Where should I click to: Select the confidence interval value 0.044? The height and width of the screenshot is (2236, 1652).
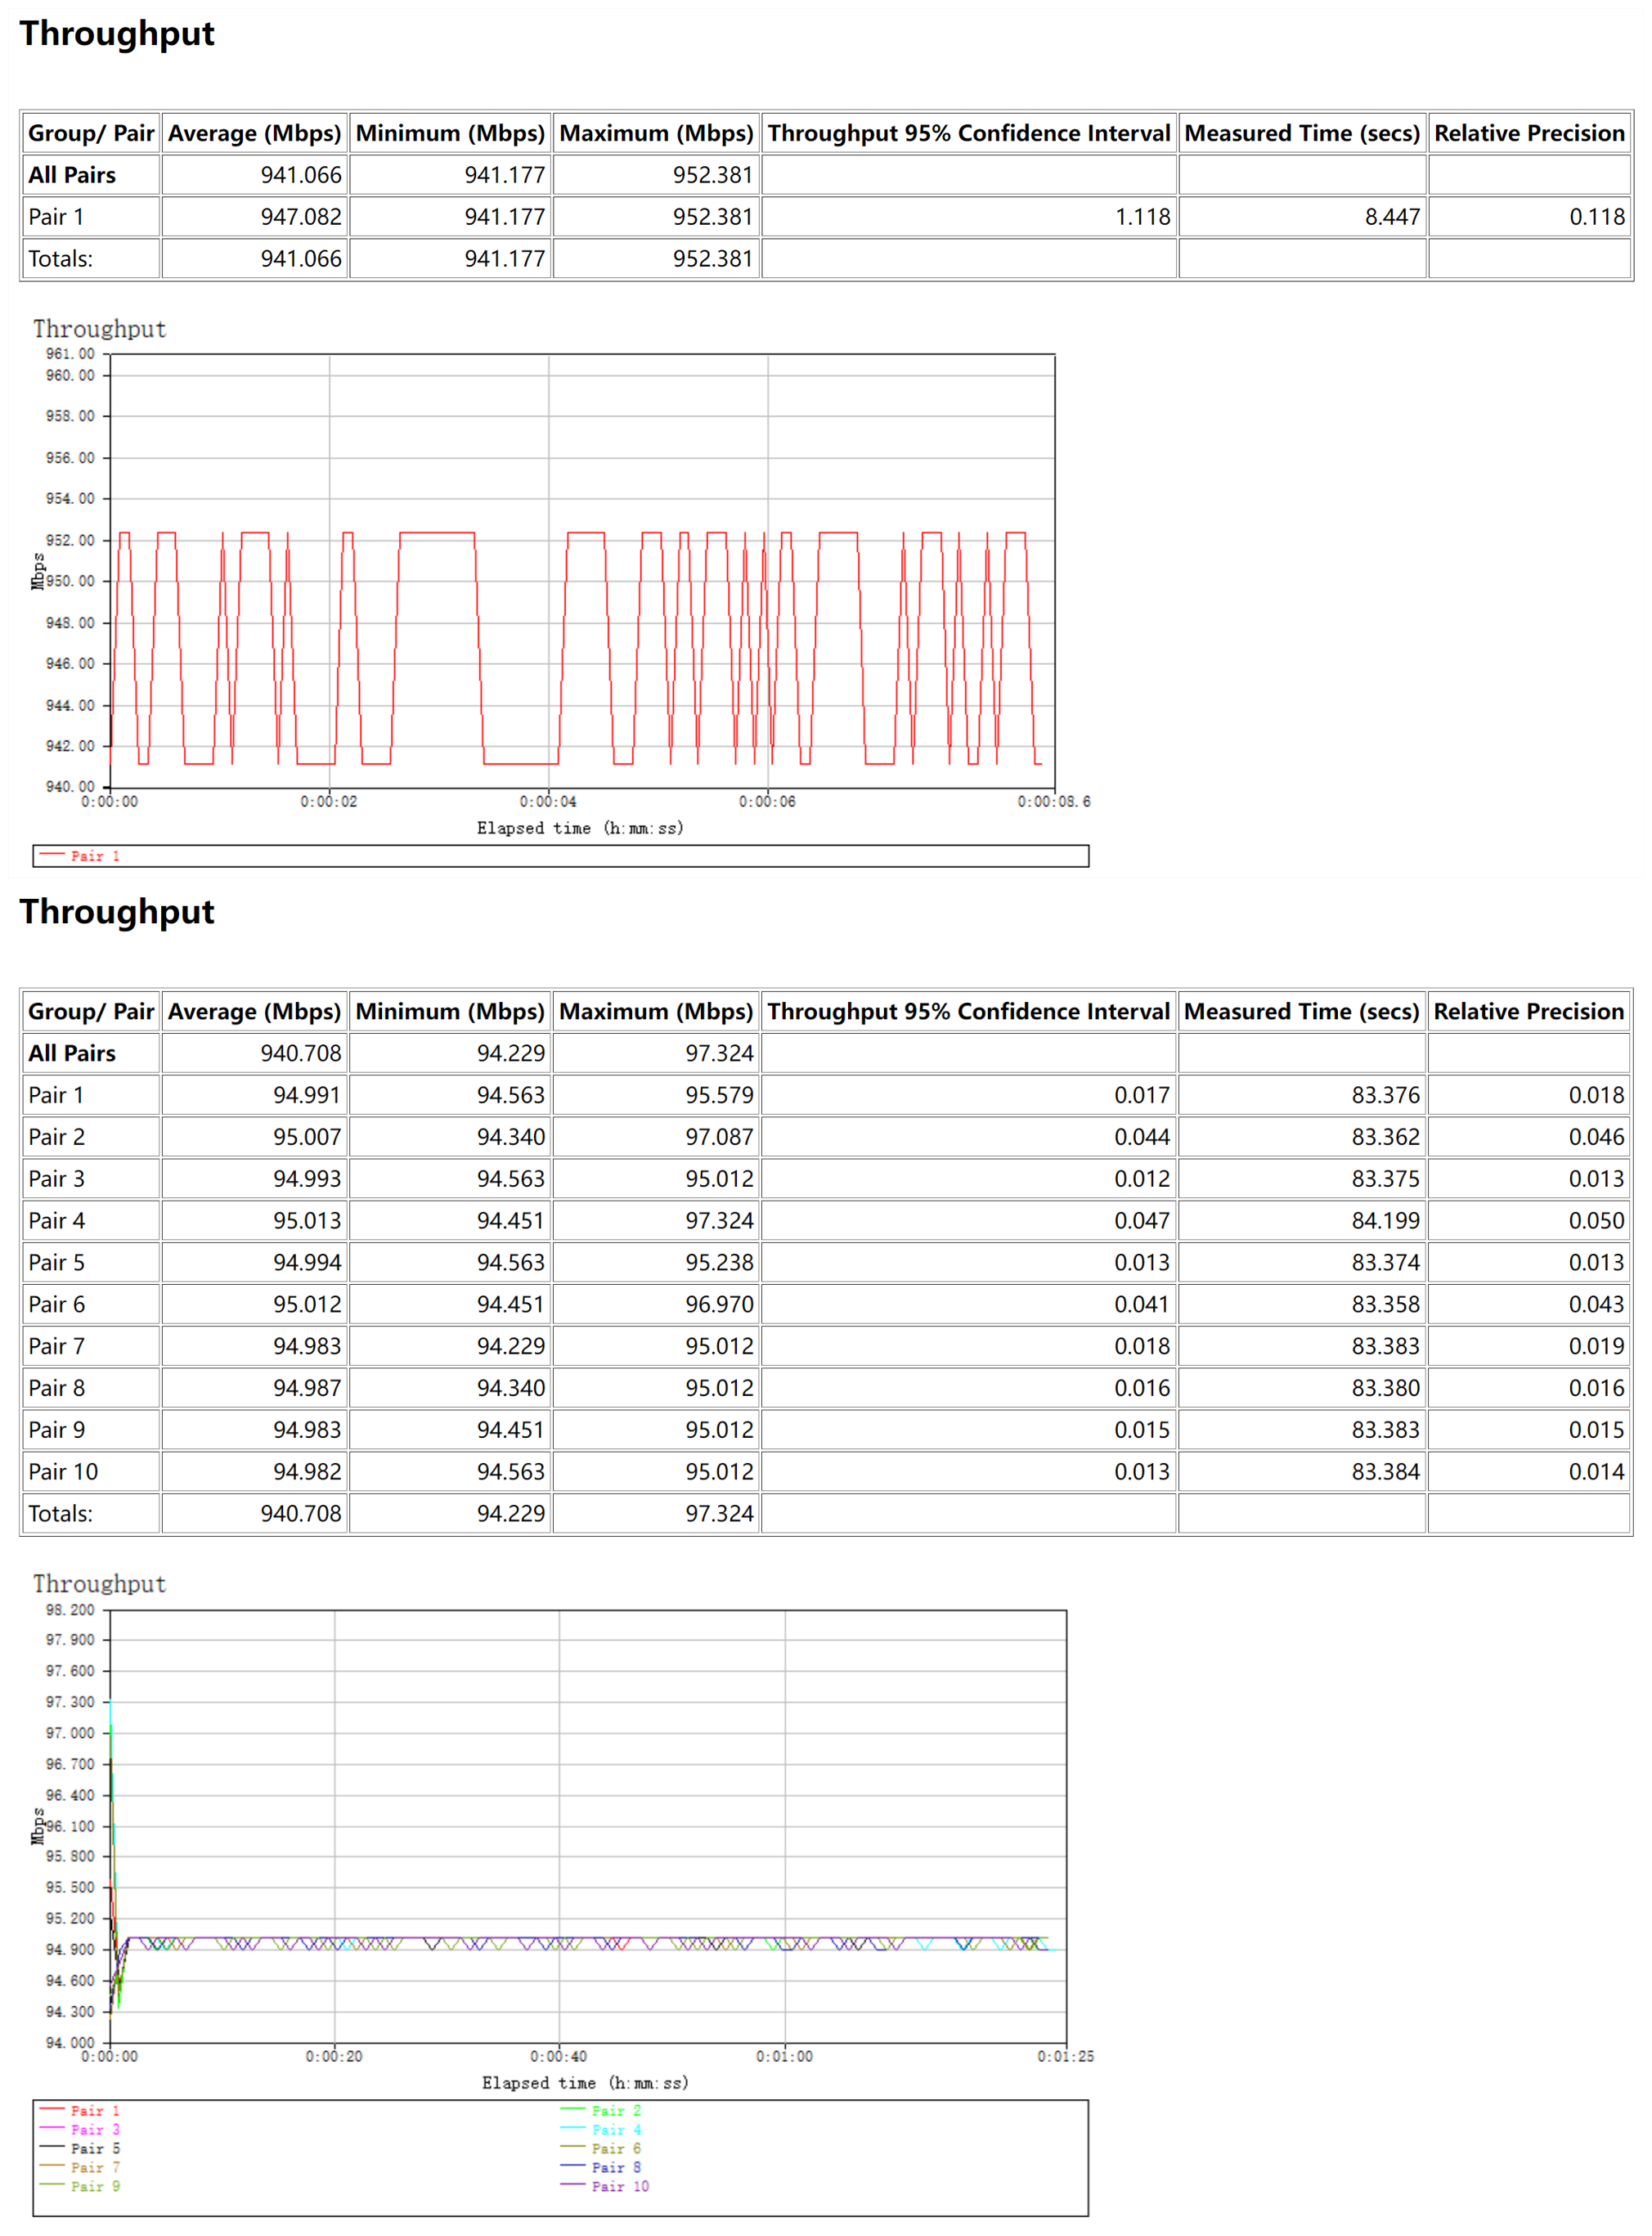(1142, 1137)
